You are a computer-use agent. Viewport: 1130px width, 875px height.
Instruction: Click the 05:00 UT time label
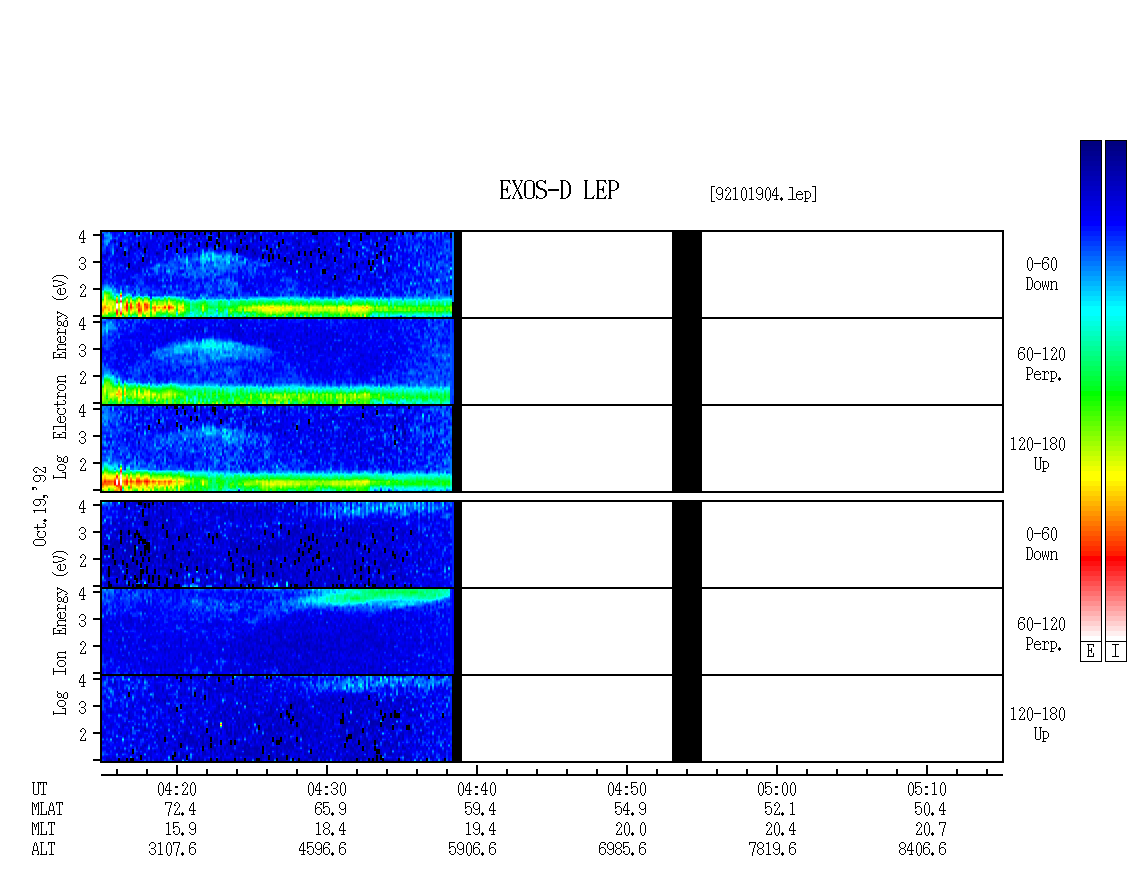(x=776, y=789)
